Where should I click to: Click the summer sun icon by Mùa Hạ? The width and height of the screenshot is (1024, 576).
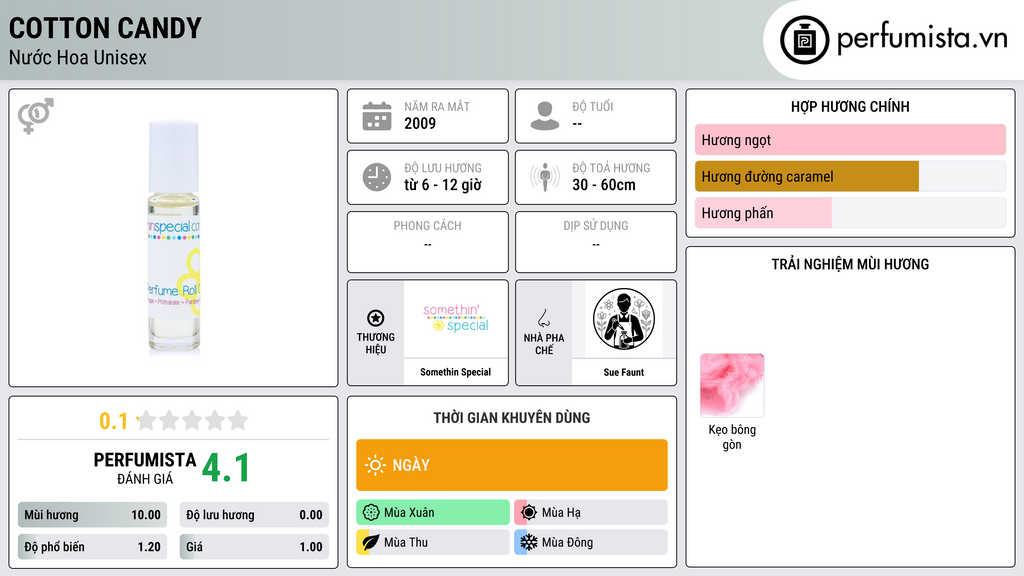[x=529, y=513]
